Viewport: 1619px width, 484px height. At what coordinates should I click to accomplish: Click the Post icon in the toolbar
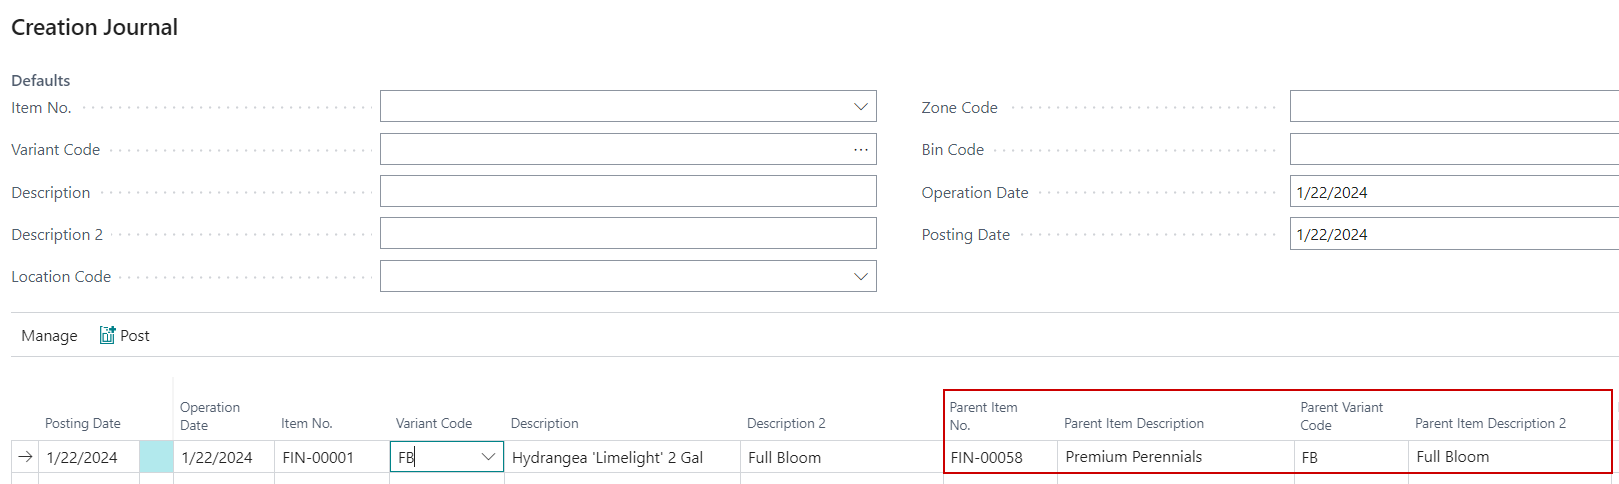[107, 336]
